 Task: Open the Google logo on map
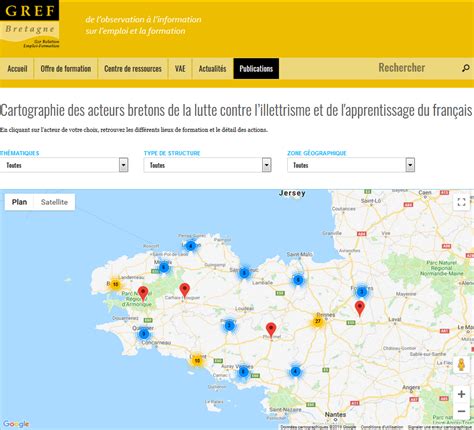click(x=16, y=424)
